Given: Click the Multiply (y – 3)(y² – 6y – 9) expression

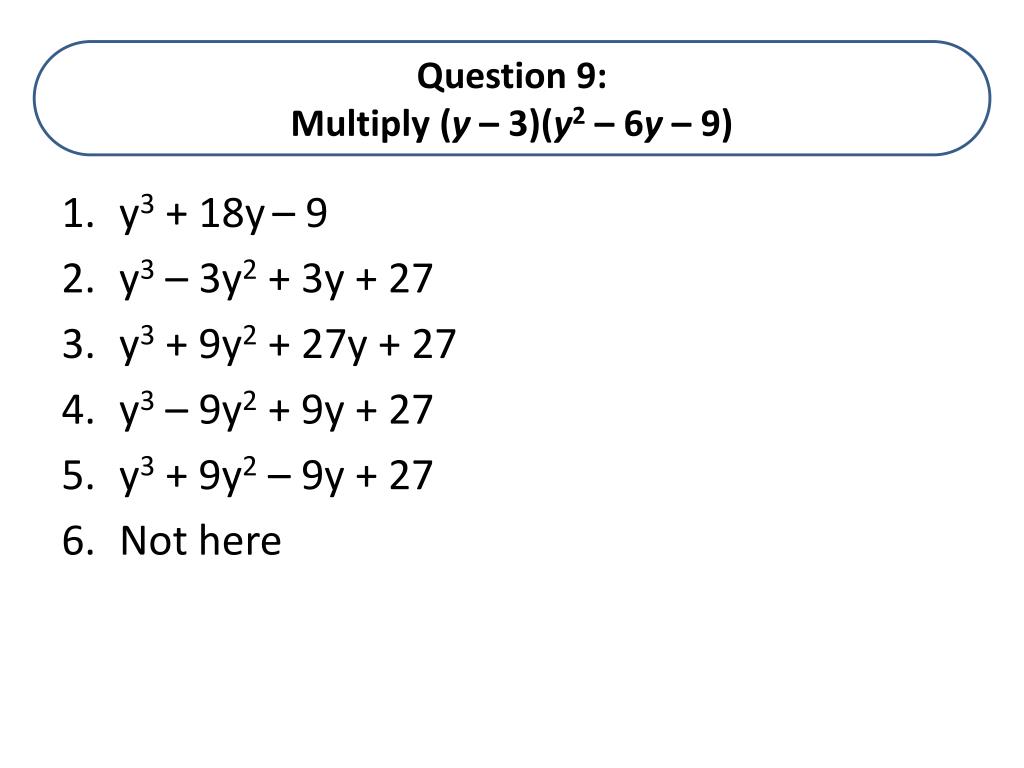Looking at the screenshot, I should tap(512, 123).
